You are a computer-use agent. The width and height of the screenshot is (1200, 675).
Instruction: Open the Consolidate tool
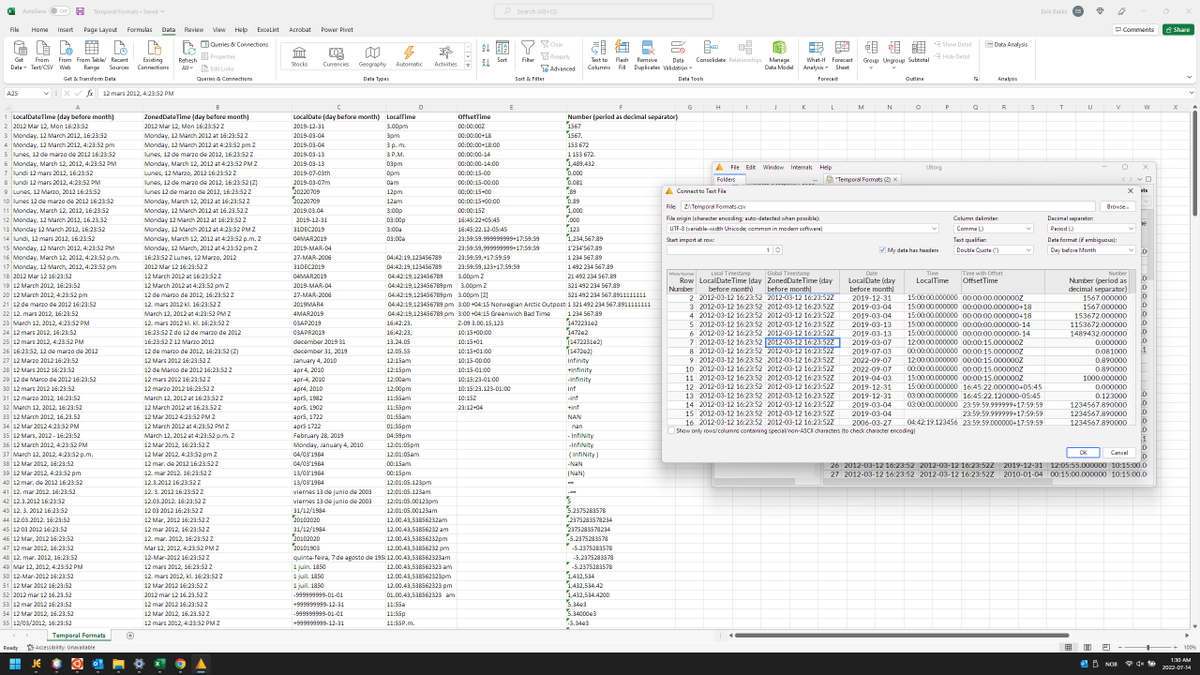(x=710, y=52)
